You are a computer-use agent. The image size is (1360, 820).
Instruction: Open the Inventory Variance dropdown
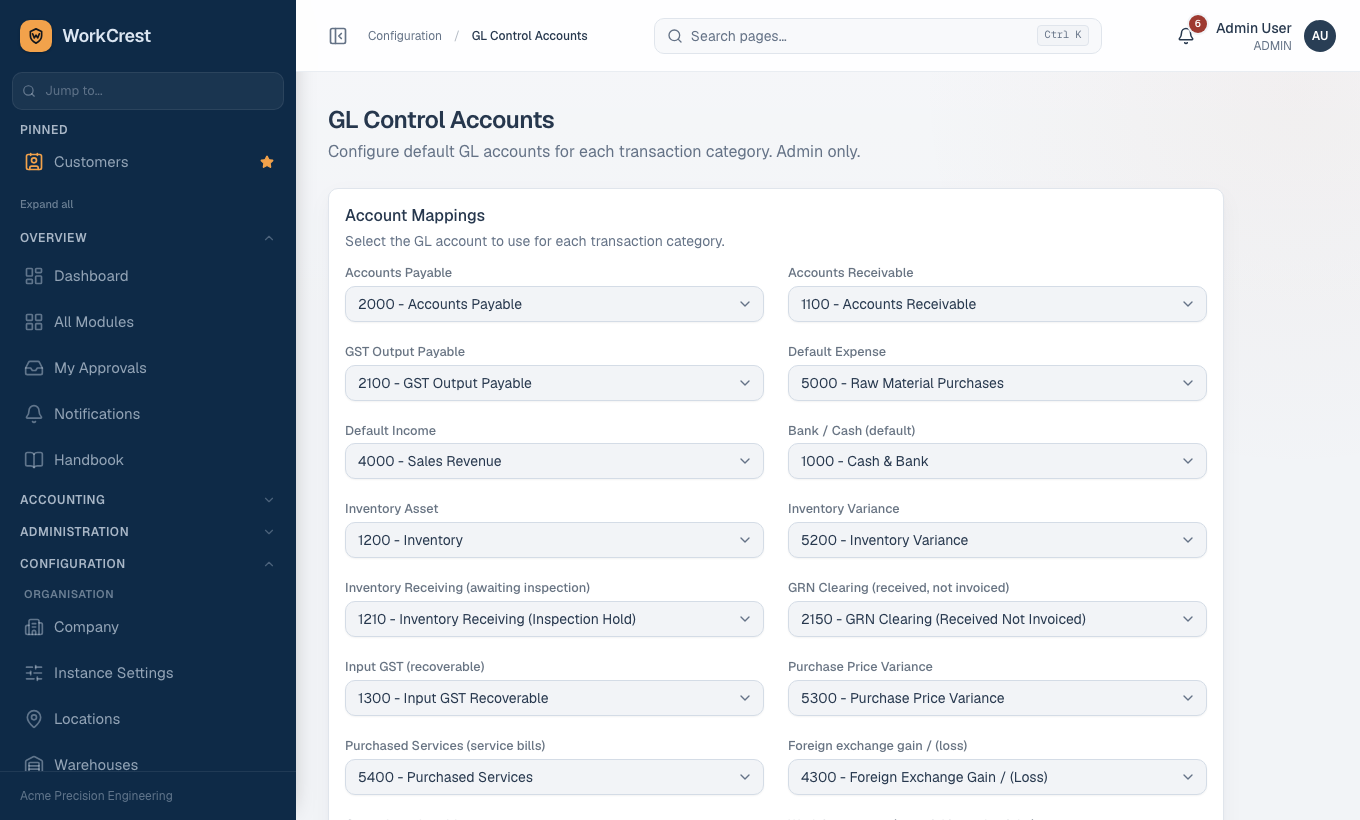click(x=997, y=540)
